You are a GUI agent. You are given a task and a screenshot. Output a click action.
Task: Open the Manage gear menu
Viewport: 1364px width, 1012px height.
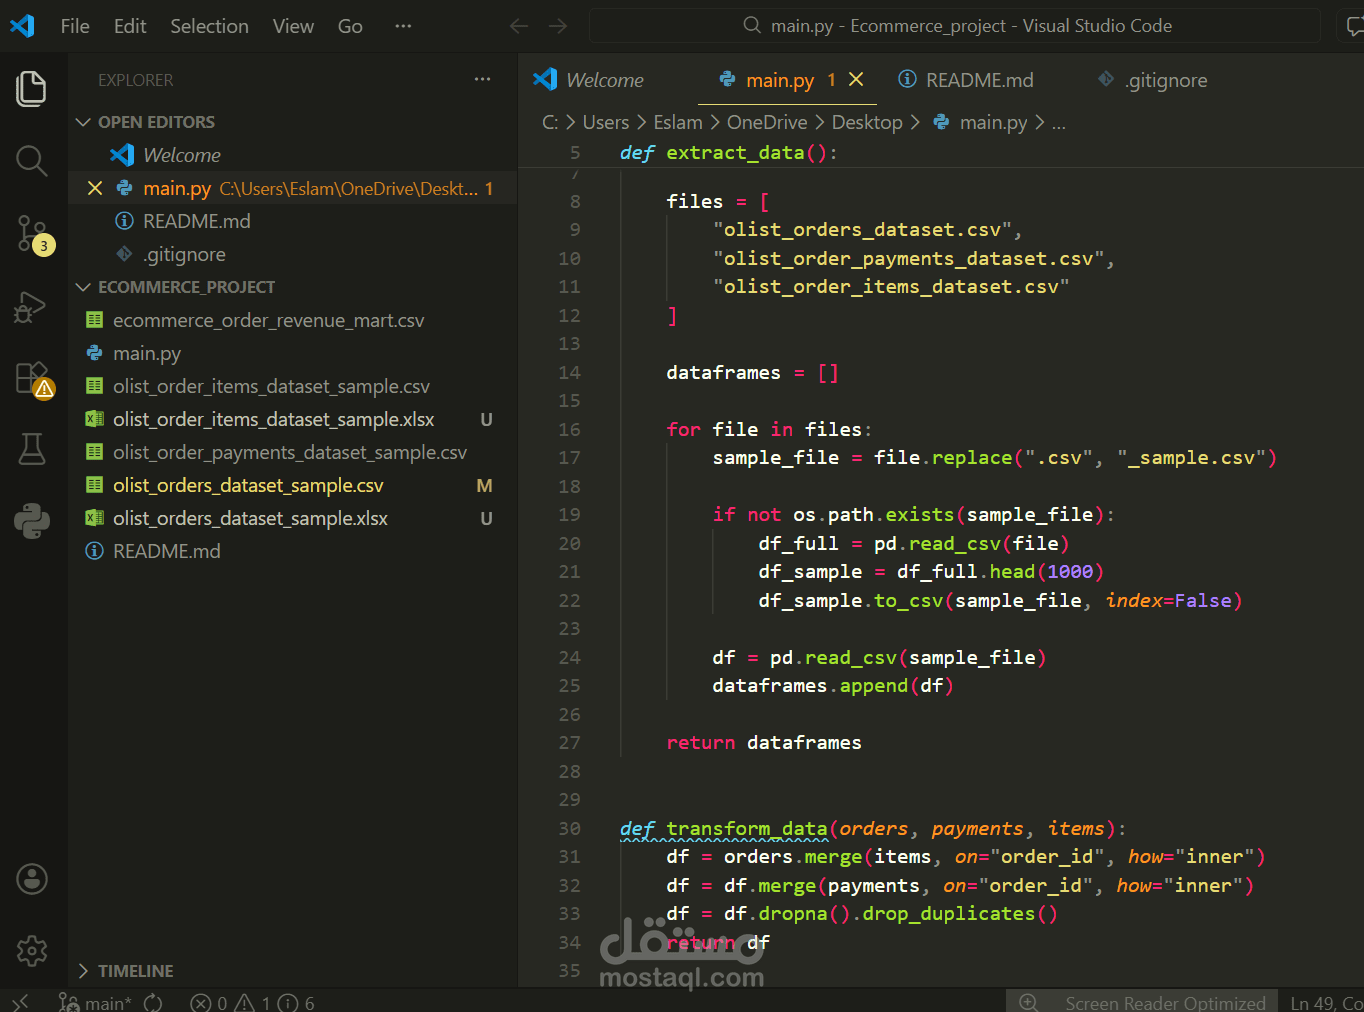[x=32, y=950]
